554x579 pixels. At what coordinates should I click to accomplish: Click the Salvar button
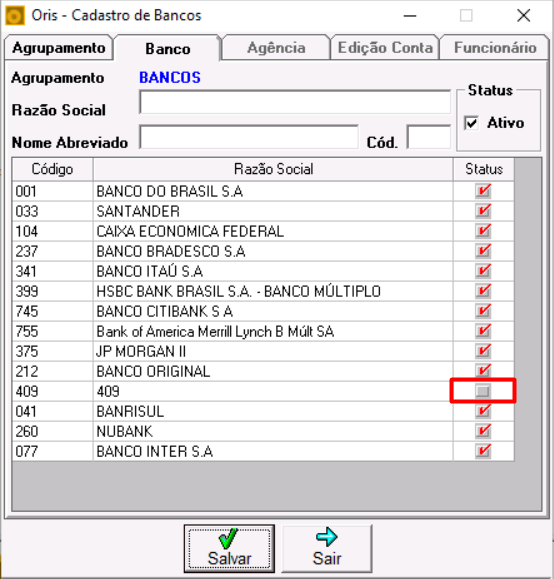pos(229,548)
